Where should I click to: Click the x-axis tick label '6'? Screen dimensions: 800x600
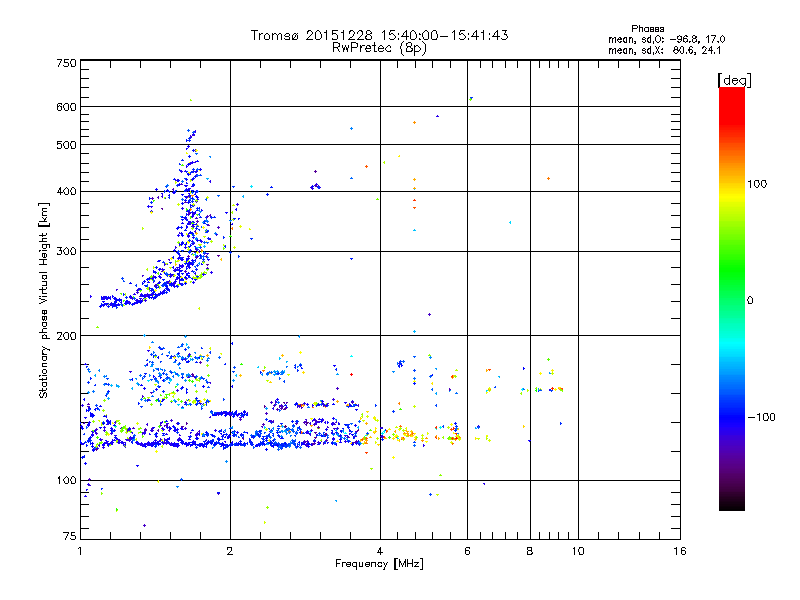467,551
